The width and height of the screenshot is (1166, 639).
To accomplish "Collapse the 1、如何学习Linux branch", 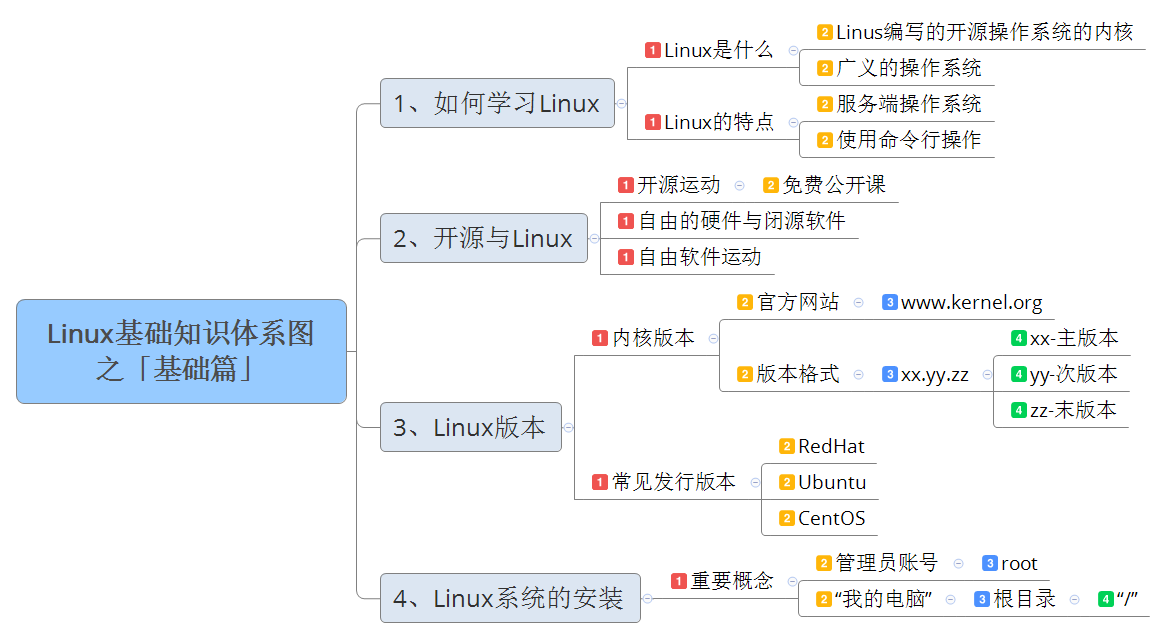I will click(x=622, y=103).
